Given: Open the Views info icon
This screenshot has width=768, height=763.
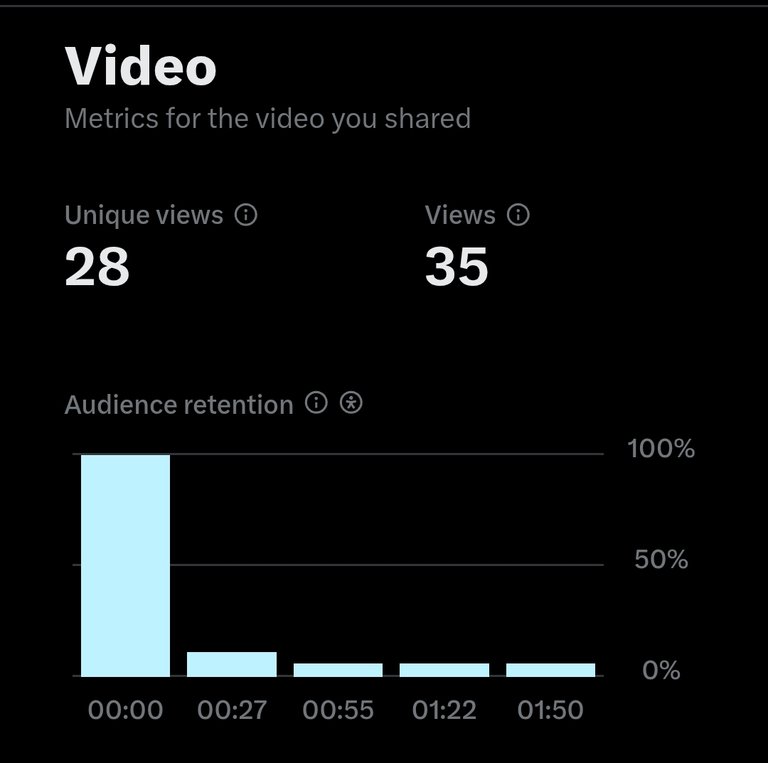Looking at the screenshot, I should (518, 215).
